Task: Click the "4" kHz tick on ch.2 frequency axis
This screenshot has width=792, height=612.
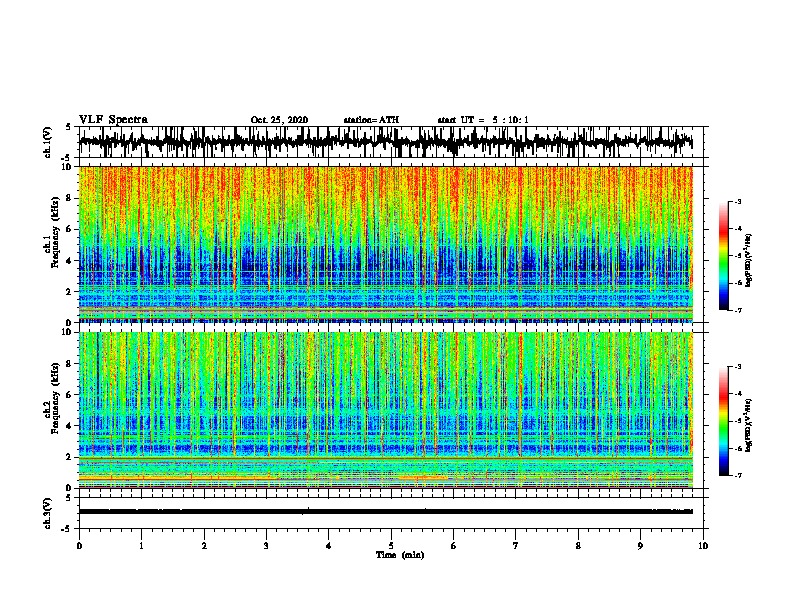Action: pyautogui.click(x=69, y=426)
